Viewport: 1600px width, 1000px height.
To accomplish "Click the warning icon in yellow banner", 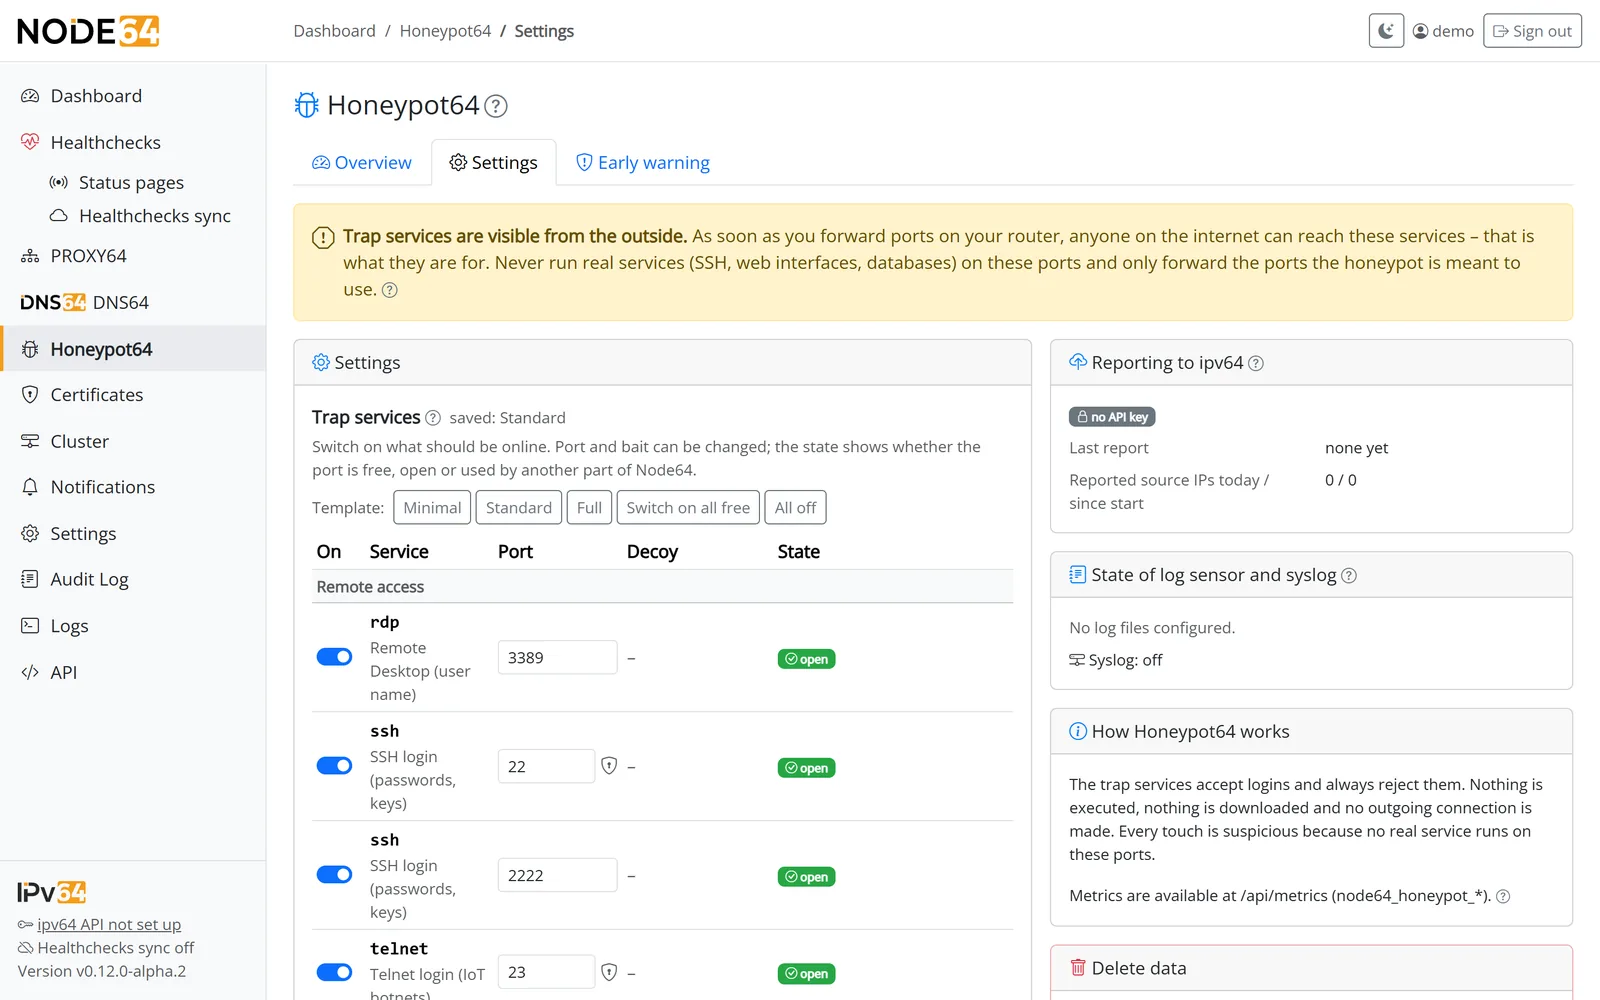I will pos(323,238).
